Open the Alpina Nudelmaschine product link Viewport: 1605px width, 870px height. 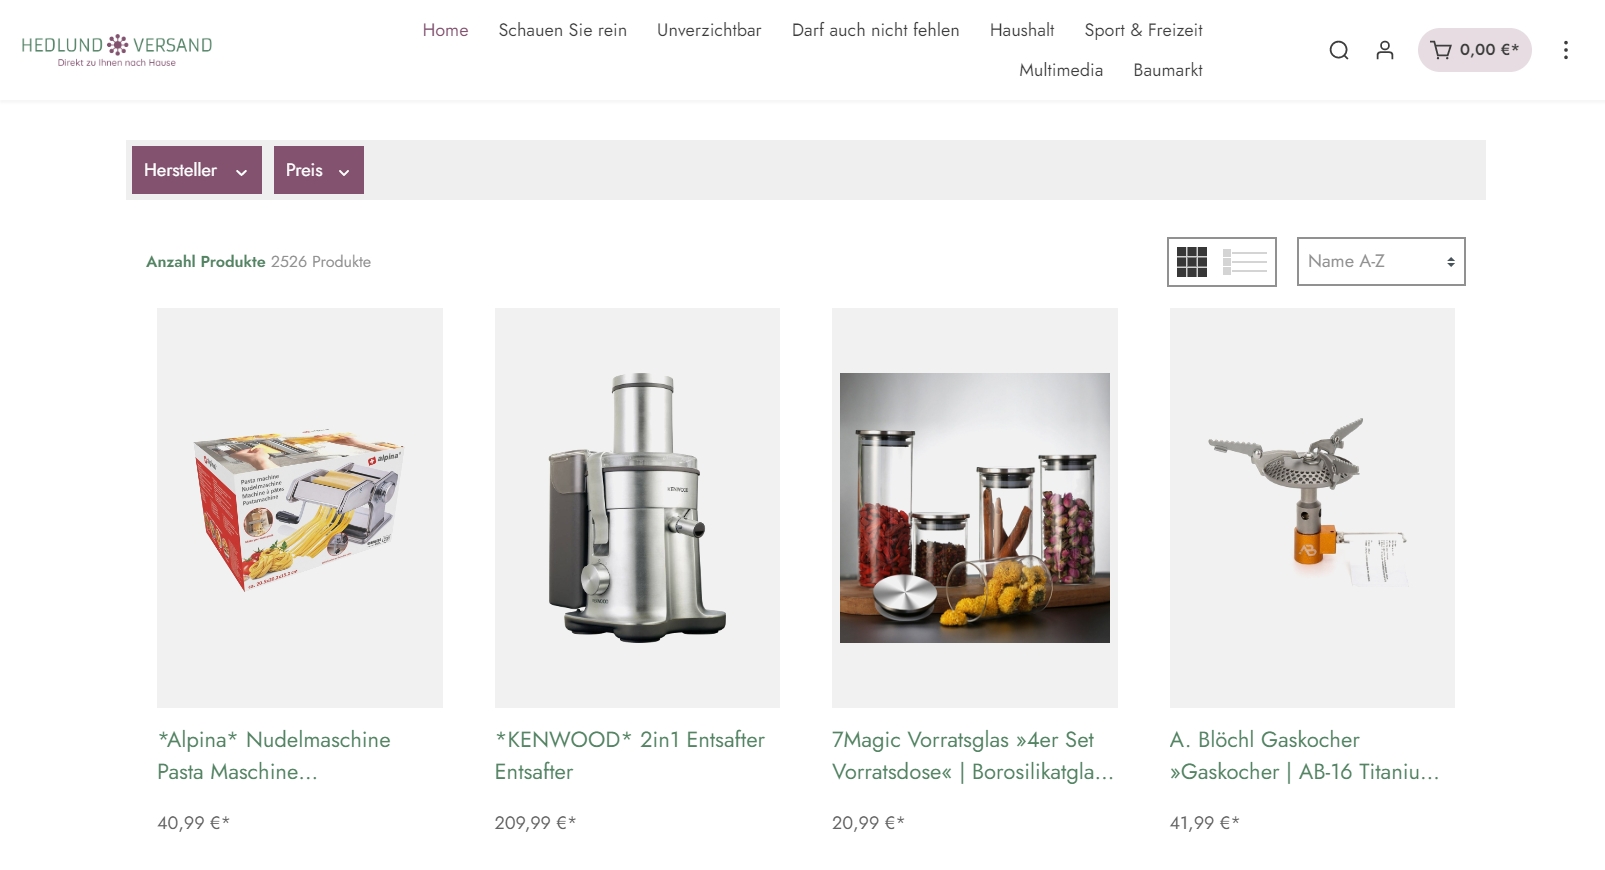[274, 756]
